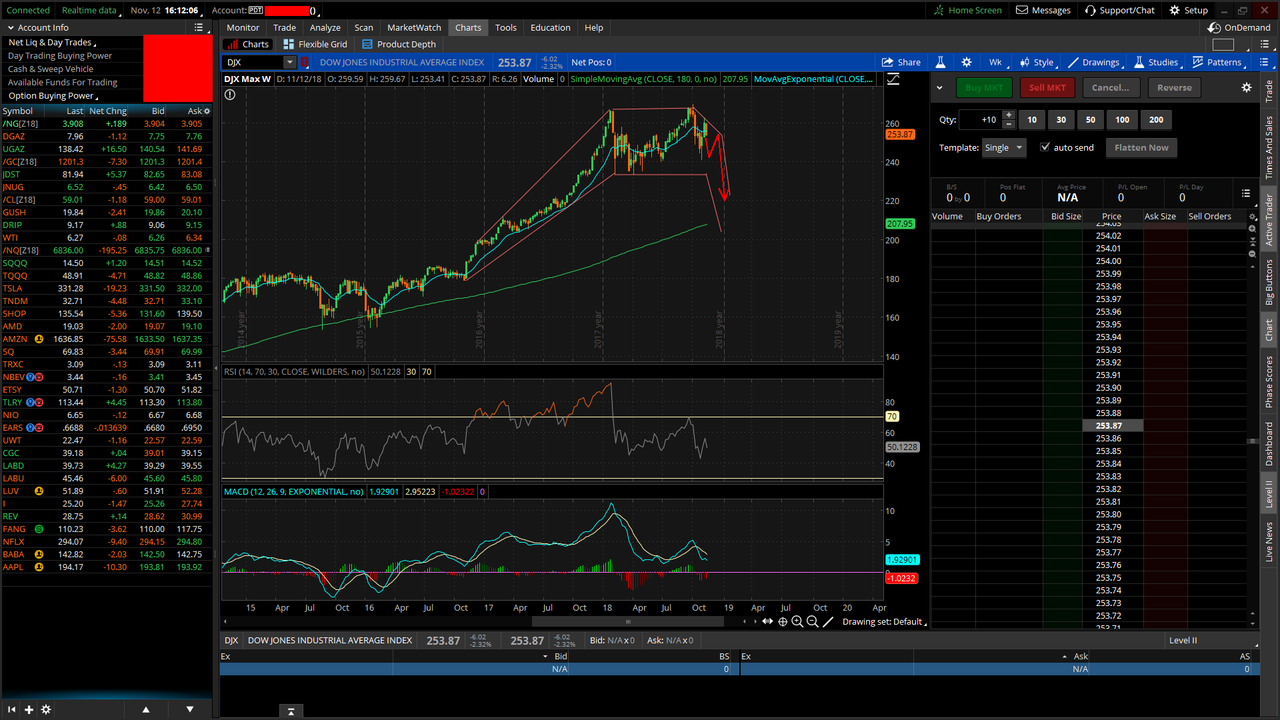The width and height of the screenshot is (1280, 720).
Task: Click the flask Edit Studies icon
Action: (x=942, y=62)
